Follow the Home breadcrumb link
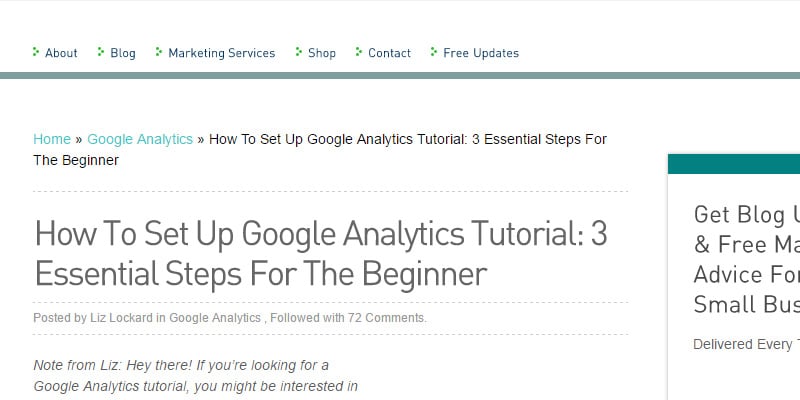Image resolution: width=800 pixels, height=400 pixels. [x=52, y=139]
